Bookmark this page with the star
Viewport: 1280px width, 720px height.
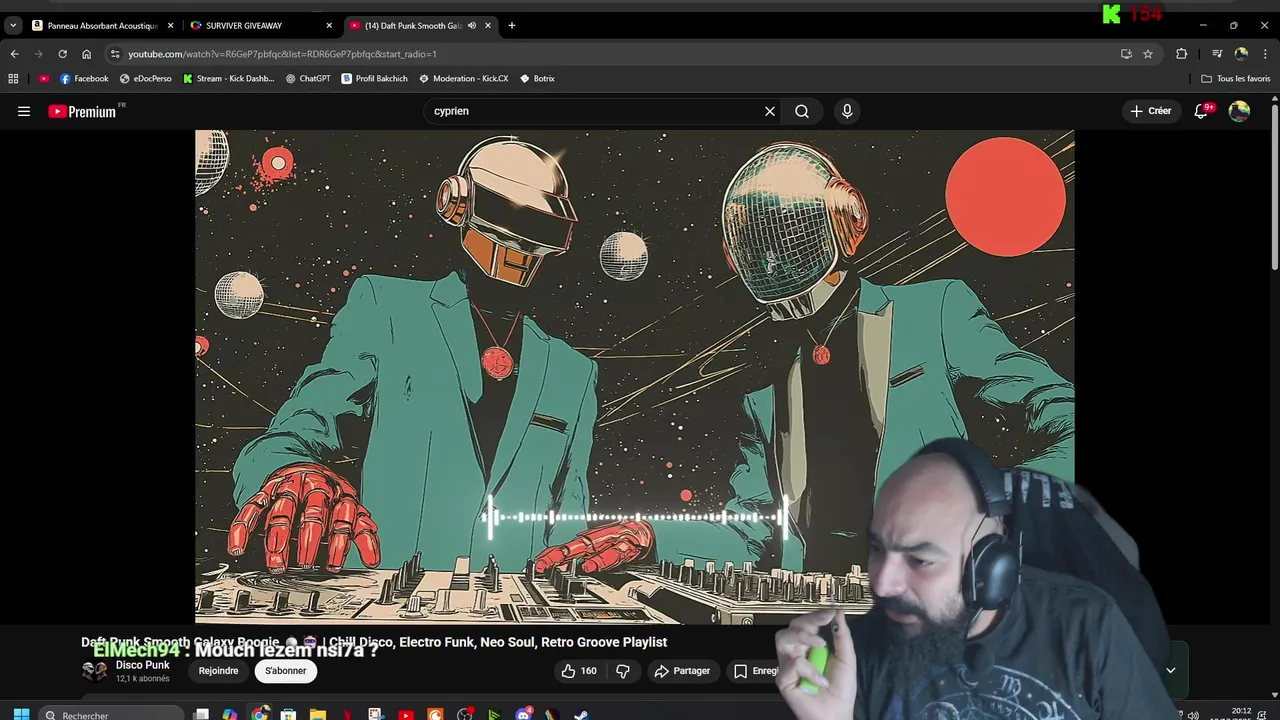[x=1148, y=54]
